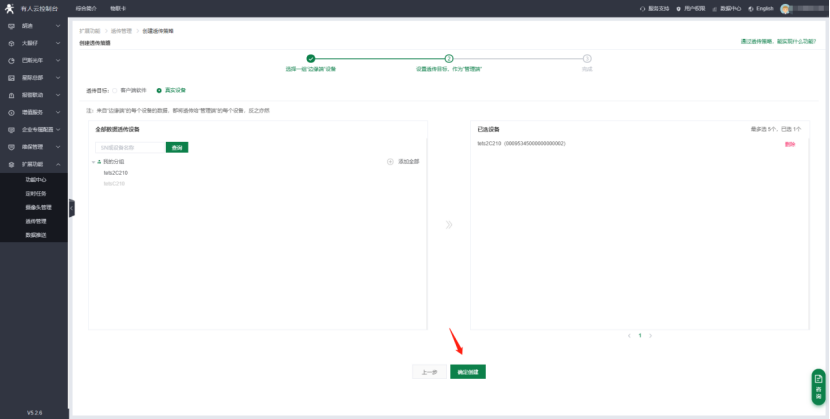Open 透传管理 in sidebar submenu
This screenshot has height=419, width=830.
click(x=36, y=220)
